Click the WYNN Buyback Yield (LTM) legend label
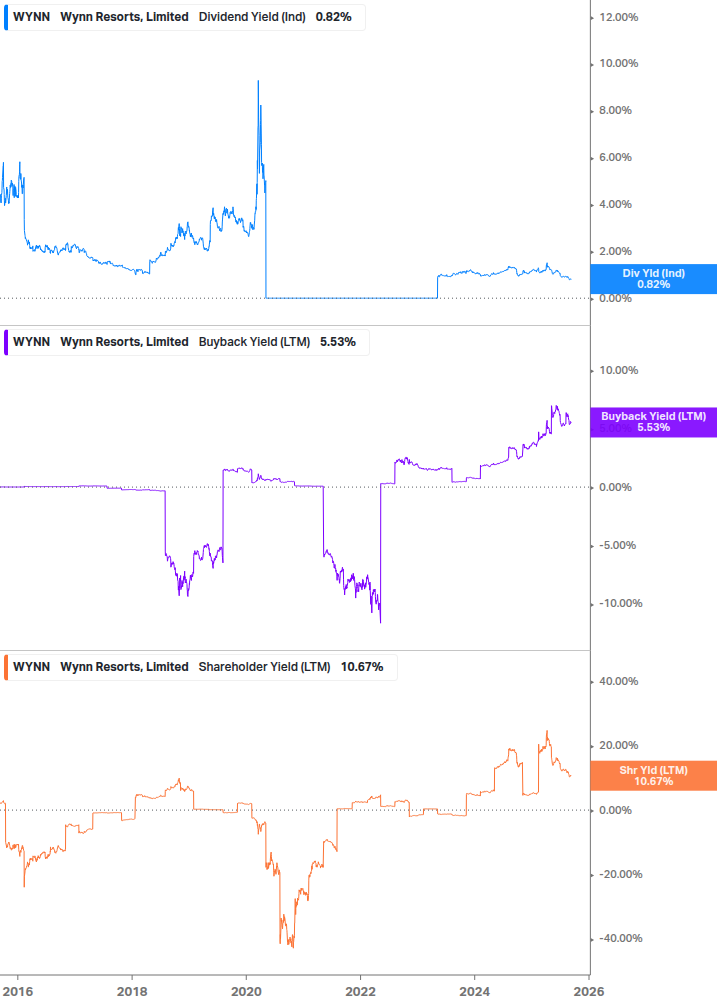This screenshot has height=1005, width=717. pos(186,342)
